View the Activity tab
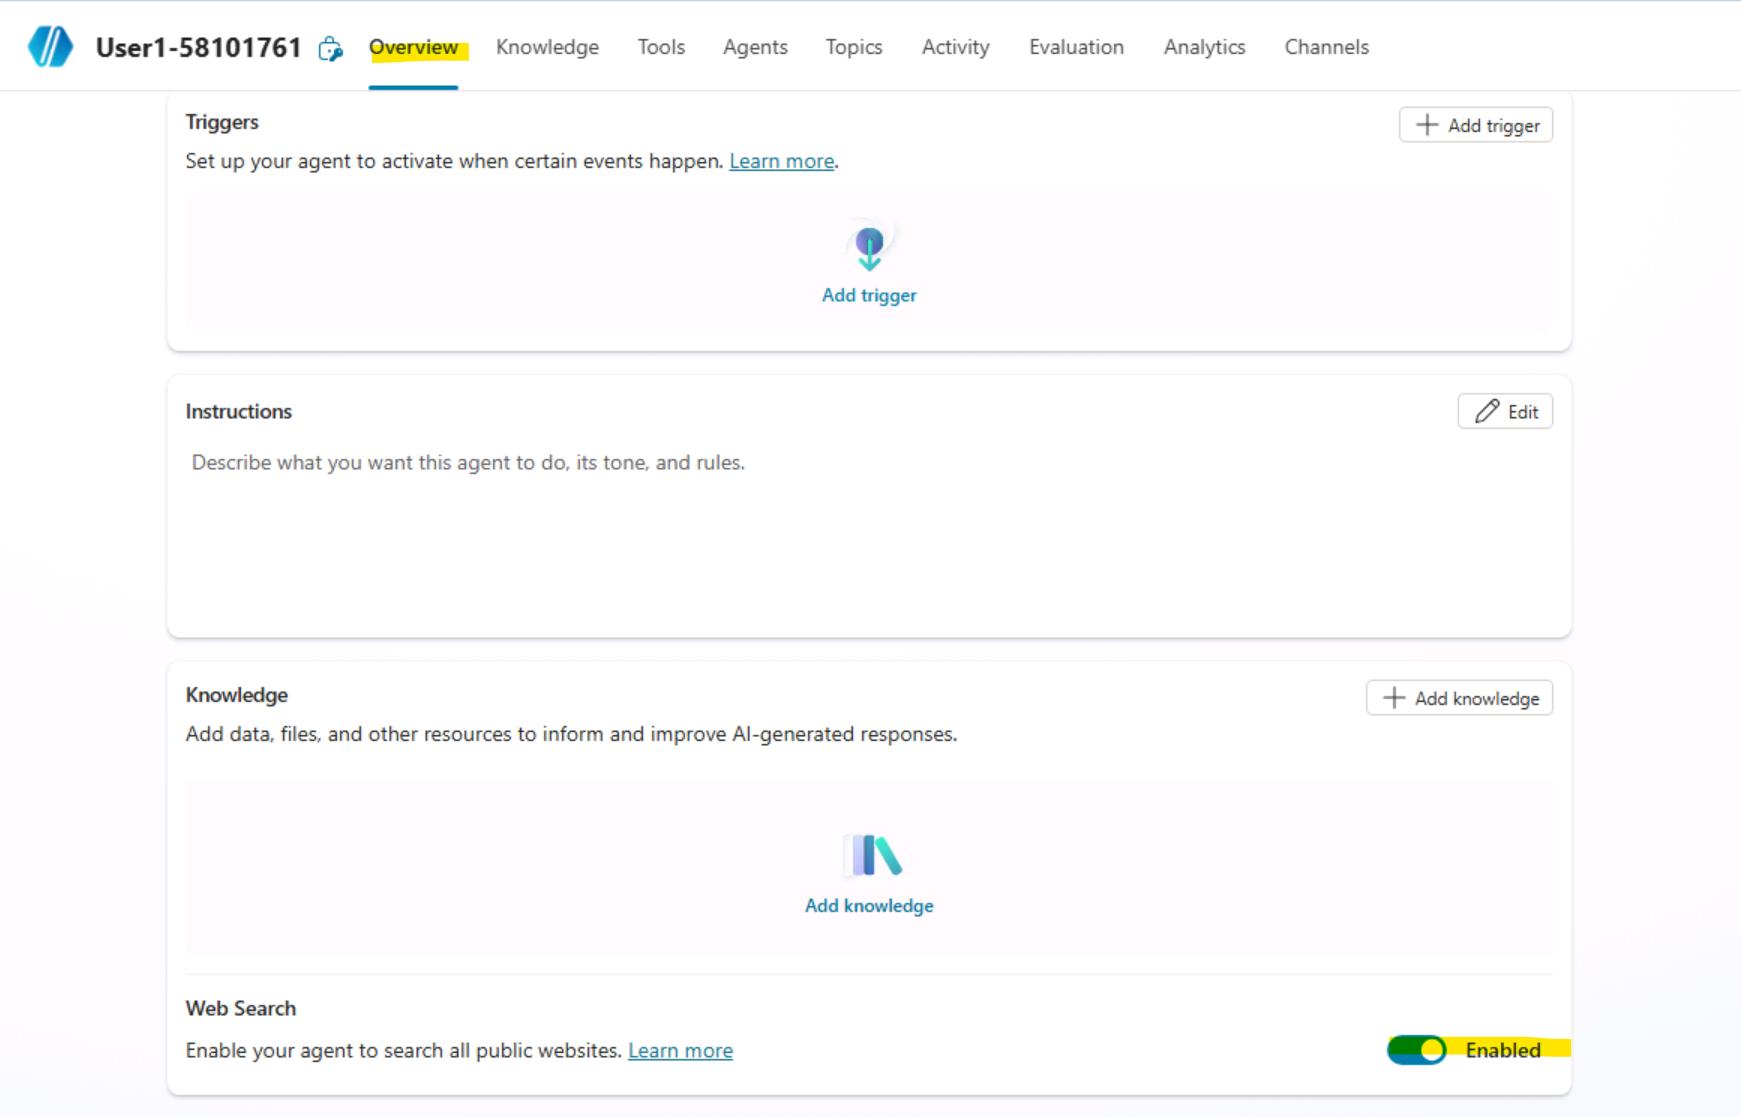The height and width of the screenshot is (1117, 1741). click(955, 47)
